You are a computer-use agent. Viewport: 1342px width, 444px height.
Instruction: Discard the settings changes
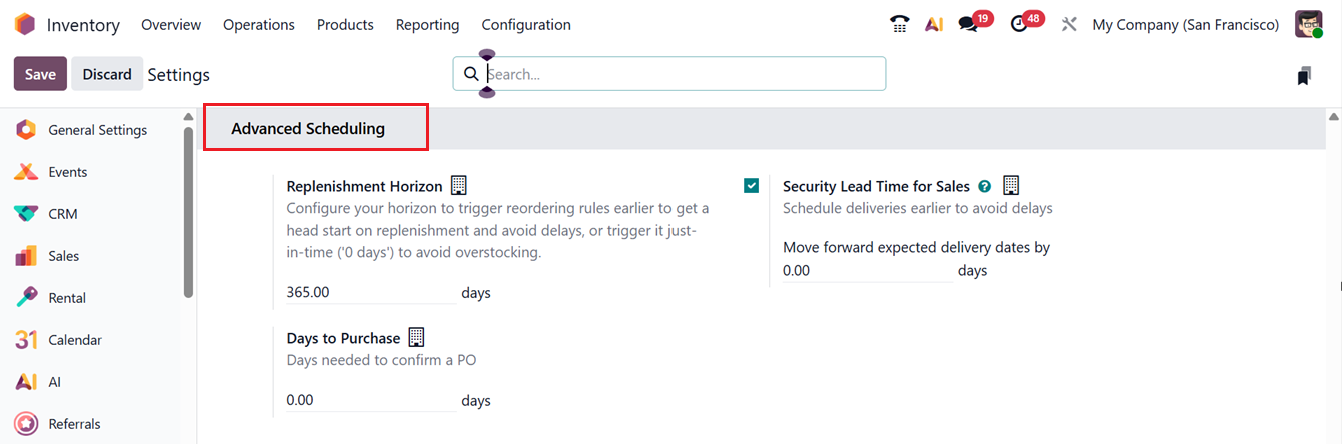(x=107, y=74)
